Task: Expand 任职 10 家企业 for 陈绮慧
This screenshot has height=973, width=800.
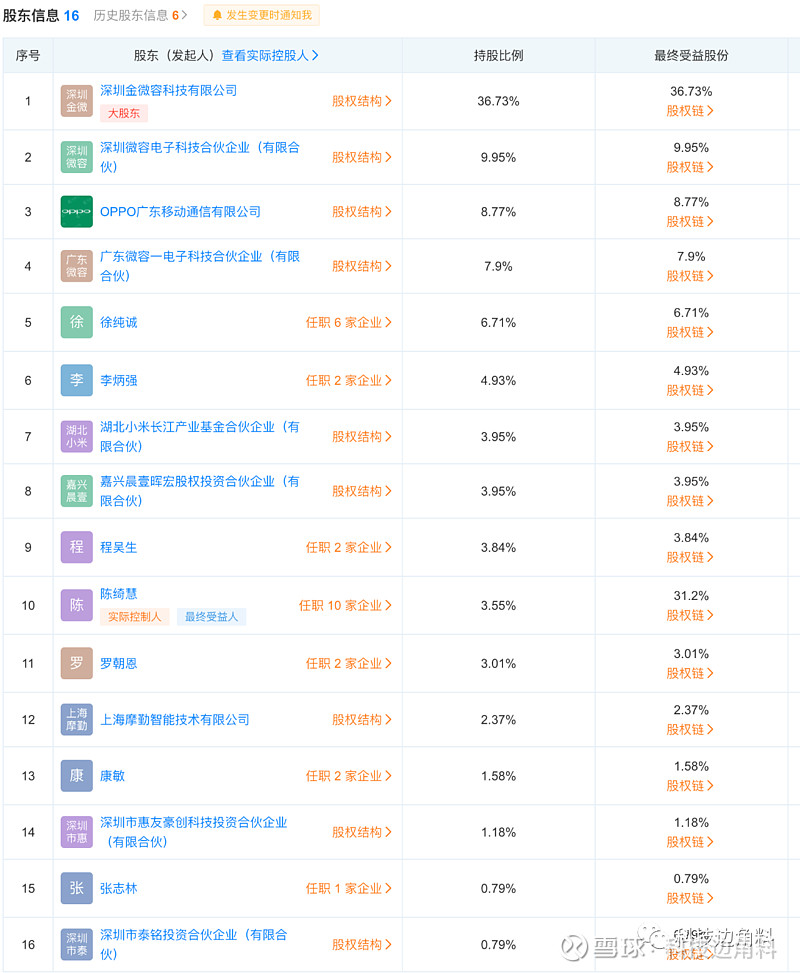Action: click(x=345, y=606)
